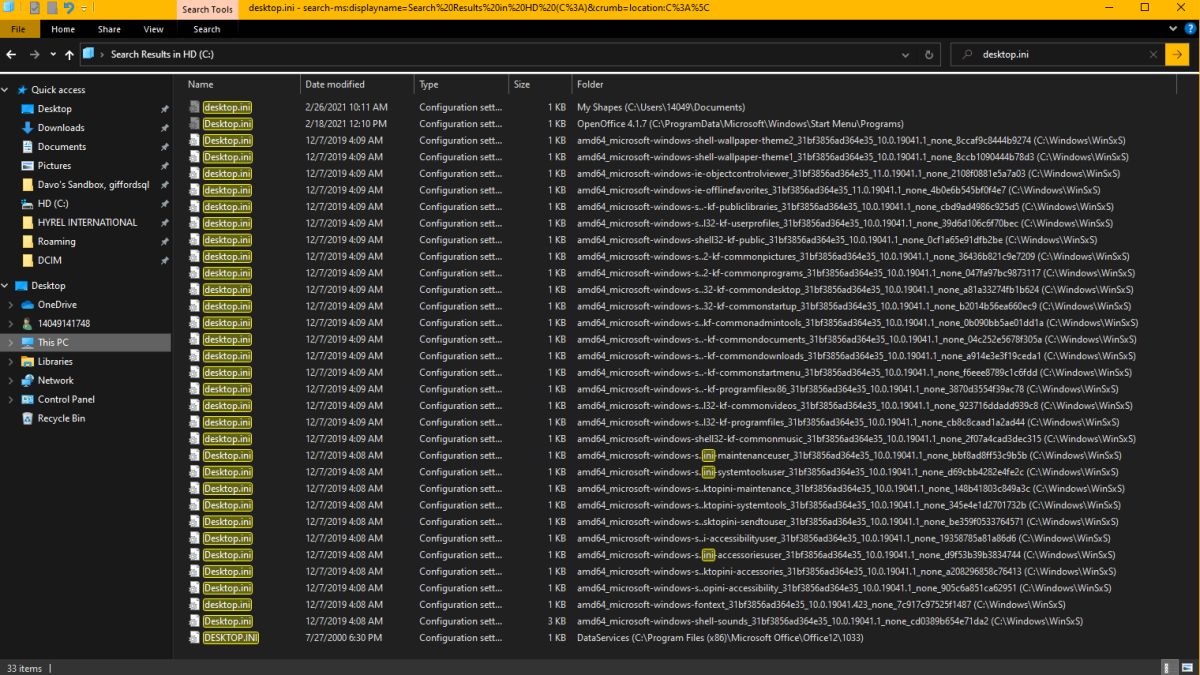Go back with the Back arrow
This screenshot has height=675, width=1200.
click(x=12, y=54)
